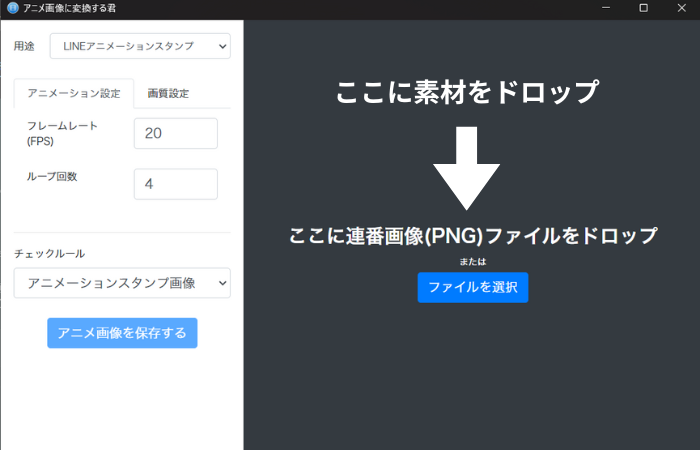Click the window title アニメ画像に変換する君
The height and width of the screenshot is (450, 700).
70,8
